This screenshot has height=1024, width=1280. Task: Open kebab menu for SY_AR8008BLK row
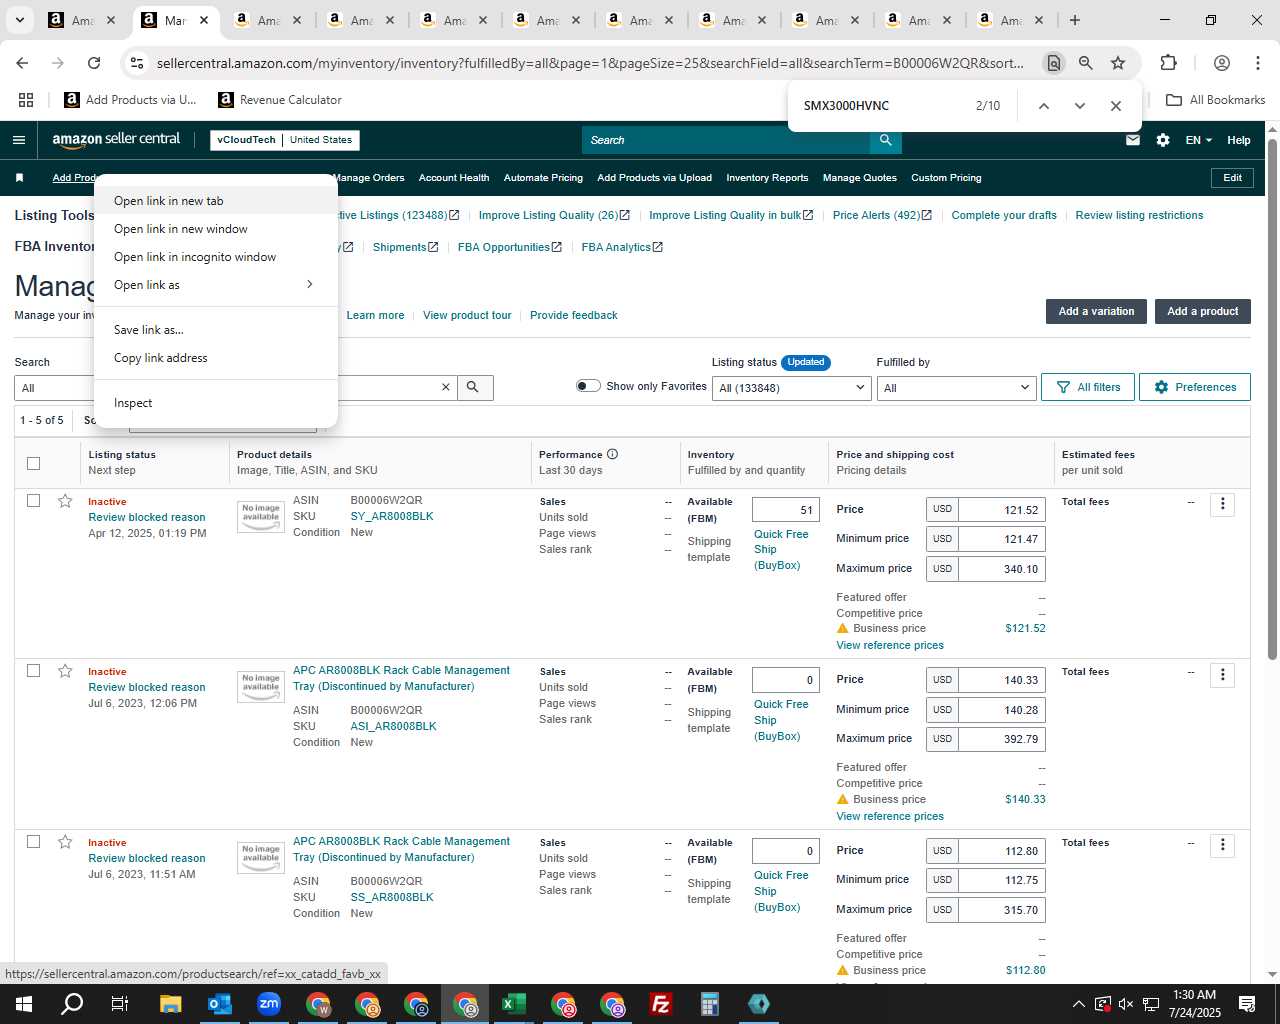pyautogui.click(x=1222, y=504)
